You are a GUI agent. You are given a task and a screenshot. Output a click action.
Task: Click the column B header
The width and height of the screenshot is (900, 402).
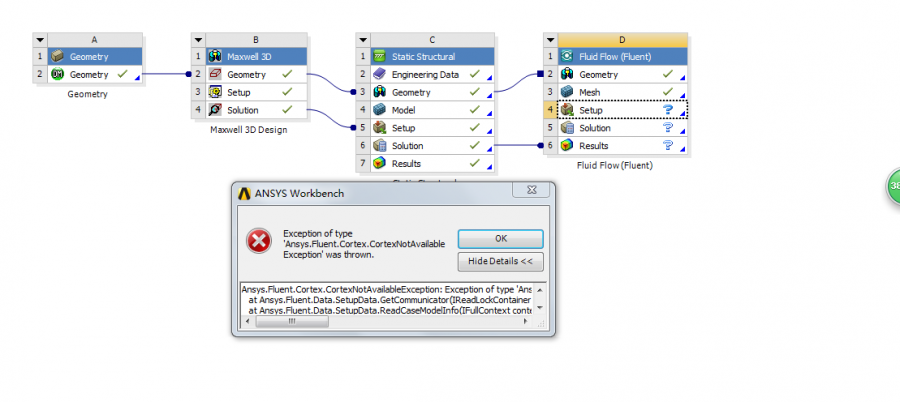tap(257, 40)
